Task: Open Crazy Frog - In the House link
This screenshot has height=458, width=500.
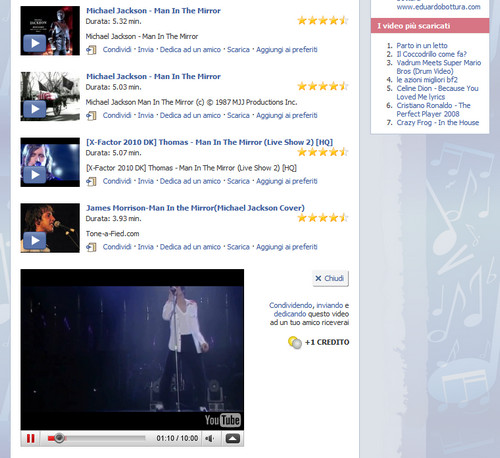Action: click(438, 123)
